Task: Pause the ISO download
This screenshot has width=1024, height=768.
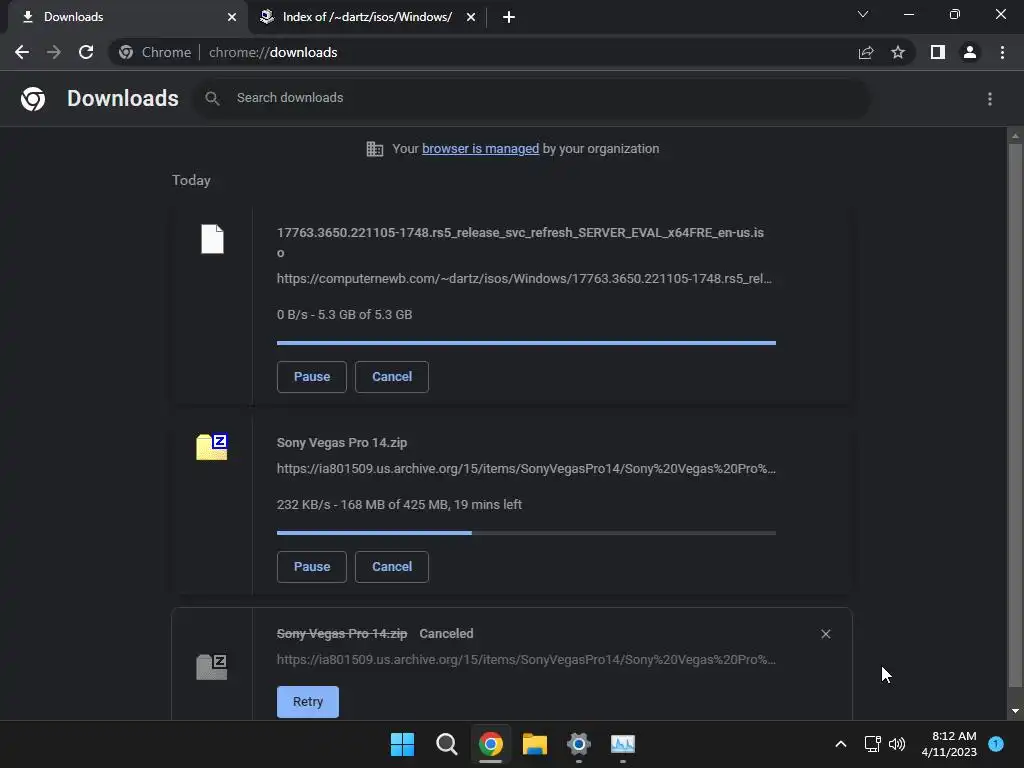Action: tap(312, 377)
